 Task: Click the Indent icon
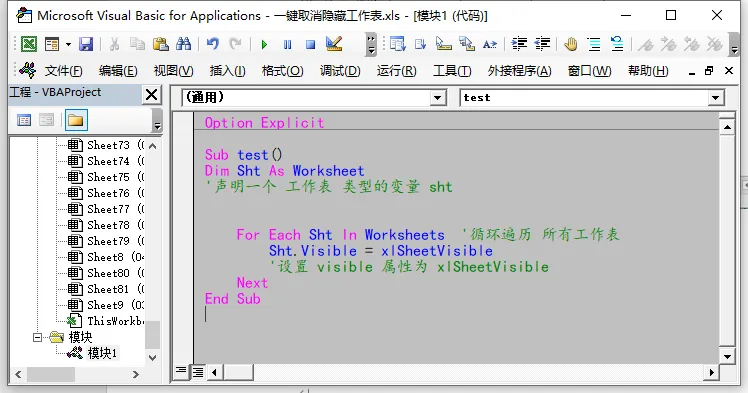pyautogui.click(x=519, y=44)
